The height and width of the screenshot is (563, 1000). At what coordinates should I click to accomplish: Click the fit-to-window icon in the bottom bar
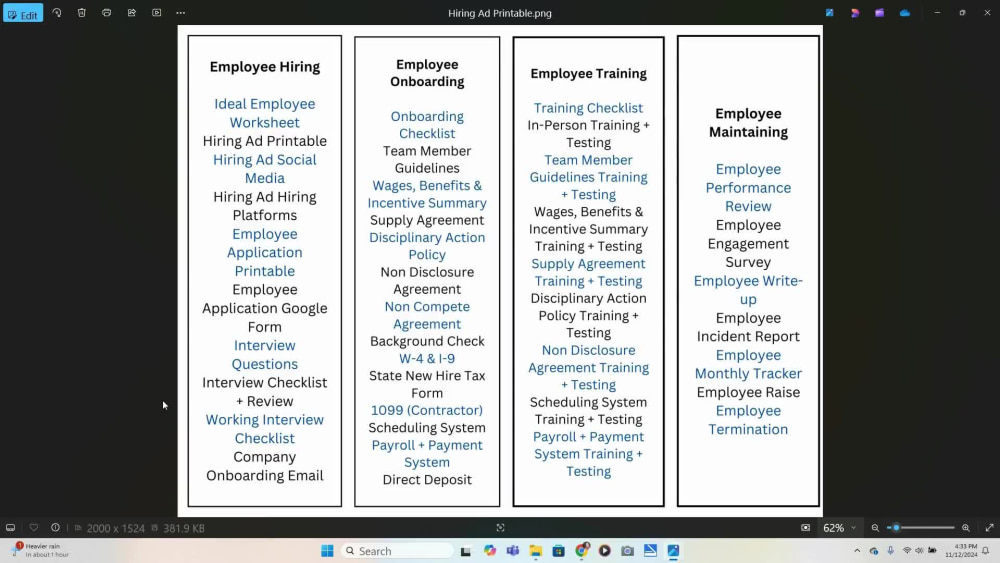click(x=500, y=528)
